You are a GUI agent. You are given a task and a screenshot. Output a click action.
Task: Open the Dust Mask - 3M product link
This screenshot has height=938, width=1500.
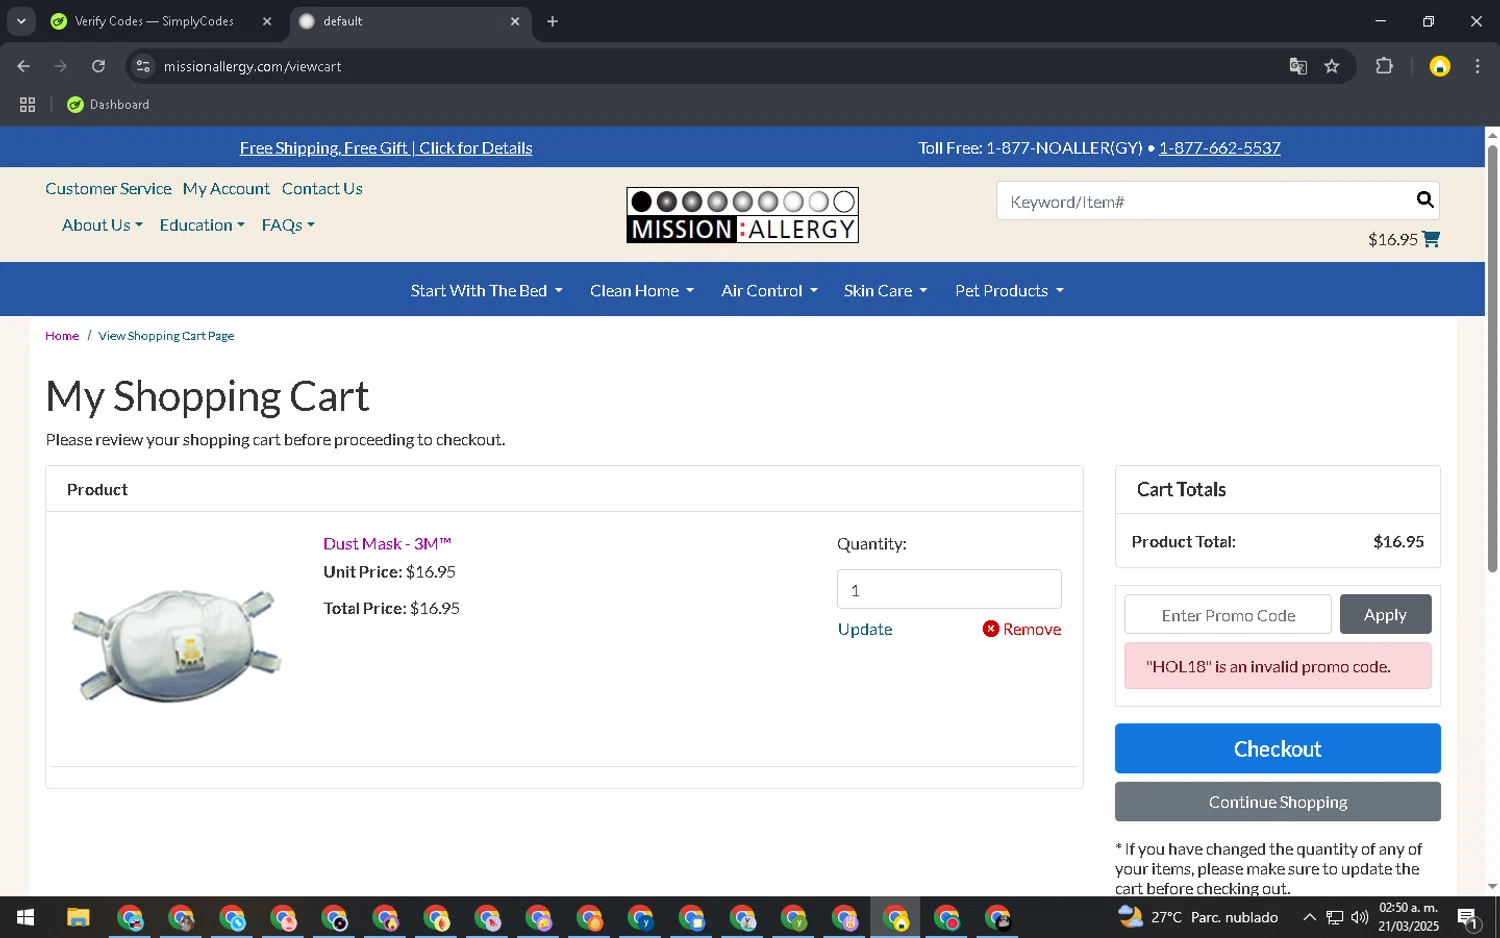(x=387, y=544)
